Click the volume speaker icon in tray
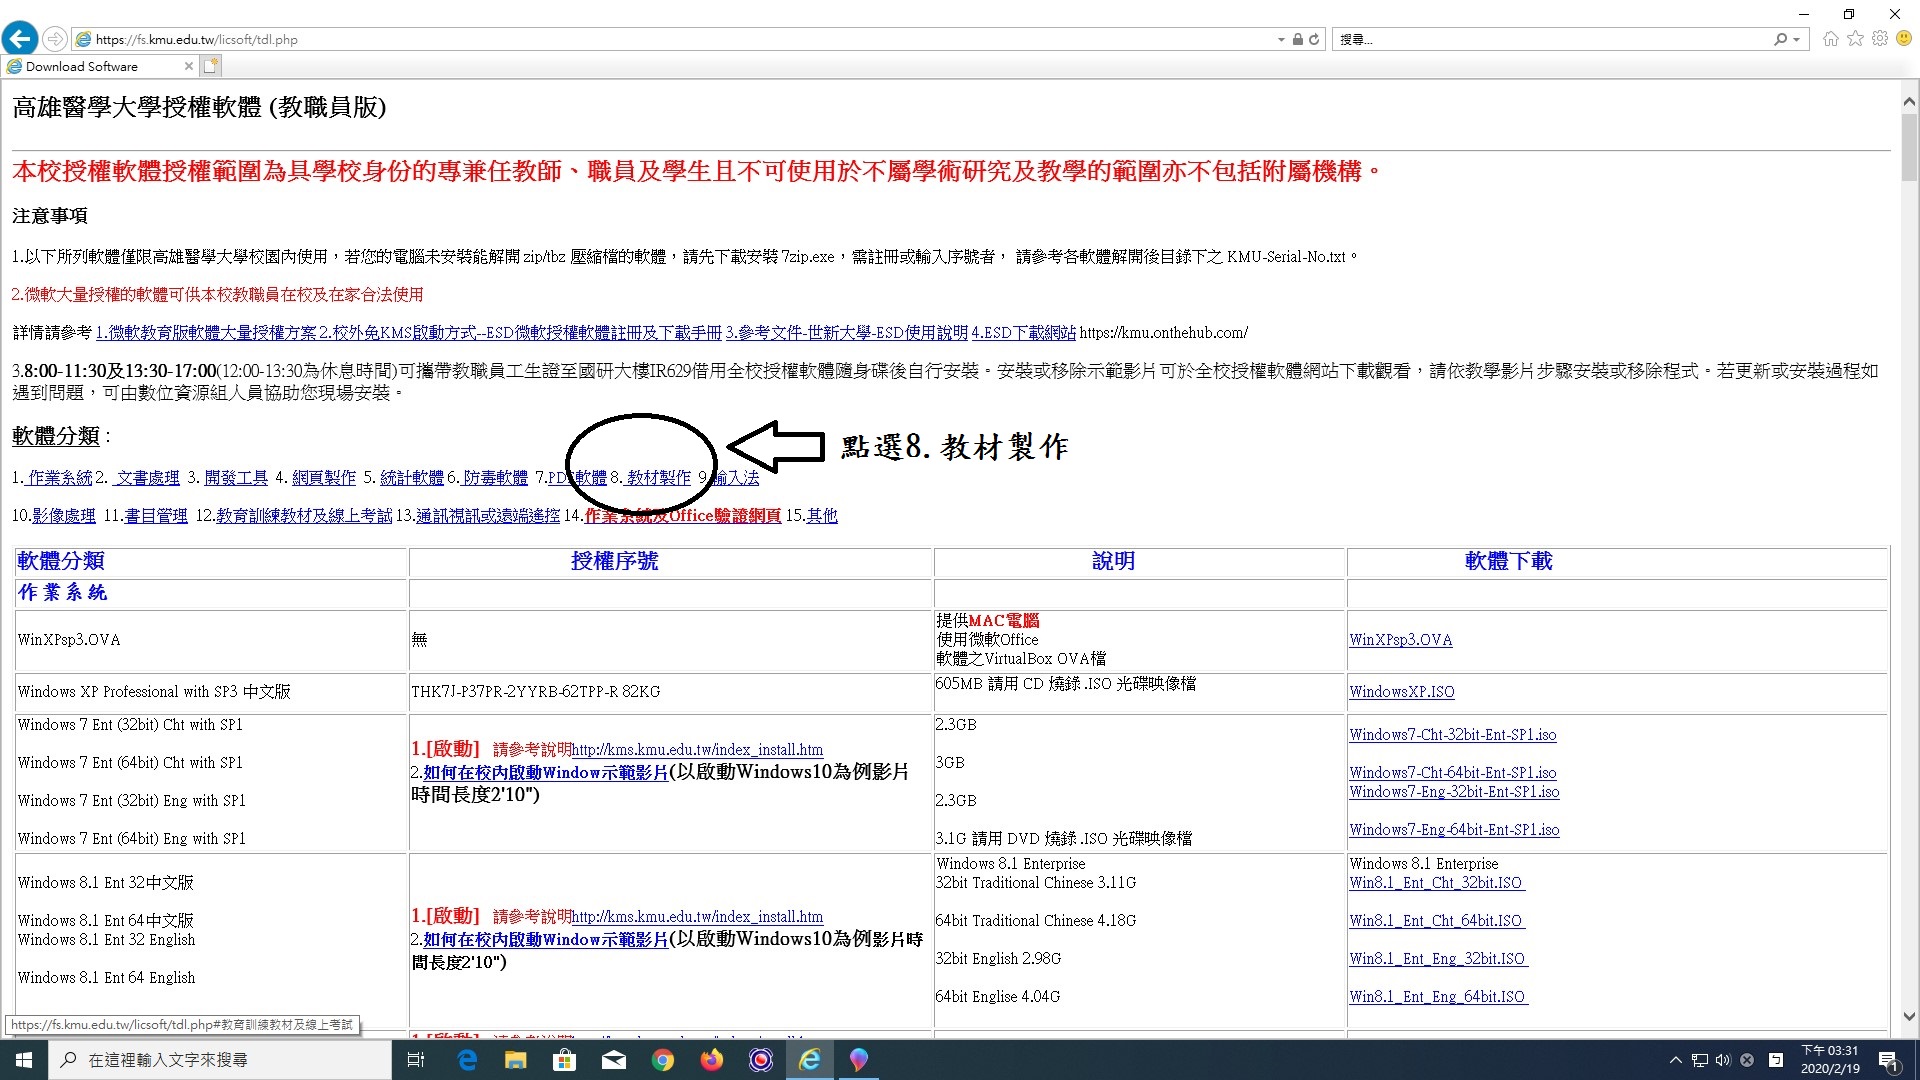The image size is (1920, 1080). [x=1722, y=1060]
